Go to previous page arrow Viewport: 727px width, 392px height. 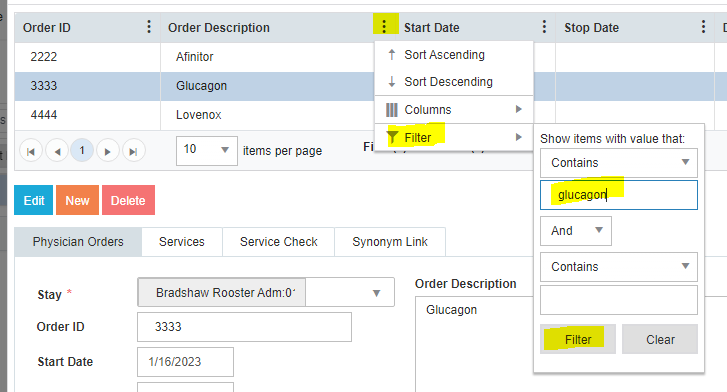pos(57,151)
